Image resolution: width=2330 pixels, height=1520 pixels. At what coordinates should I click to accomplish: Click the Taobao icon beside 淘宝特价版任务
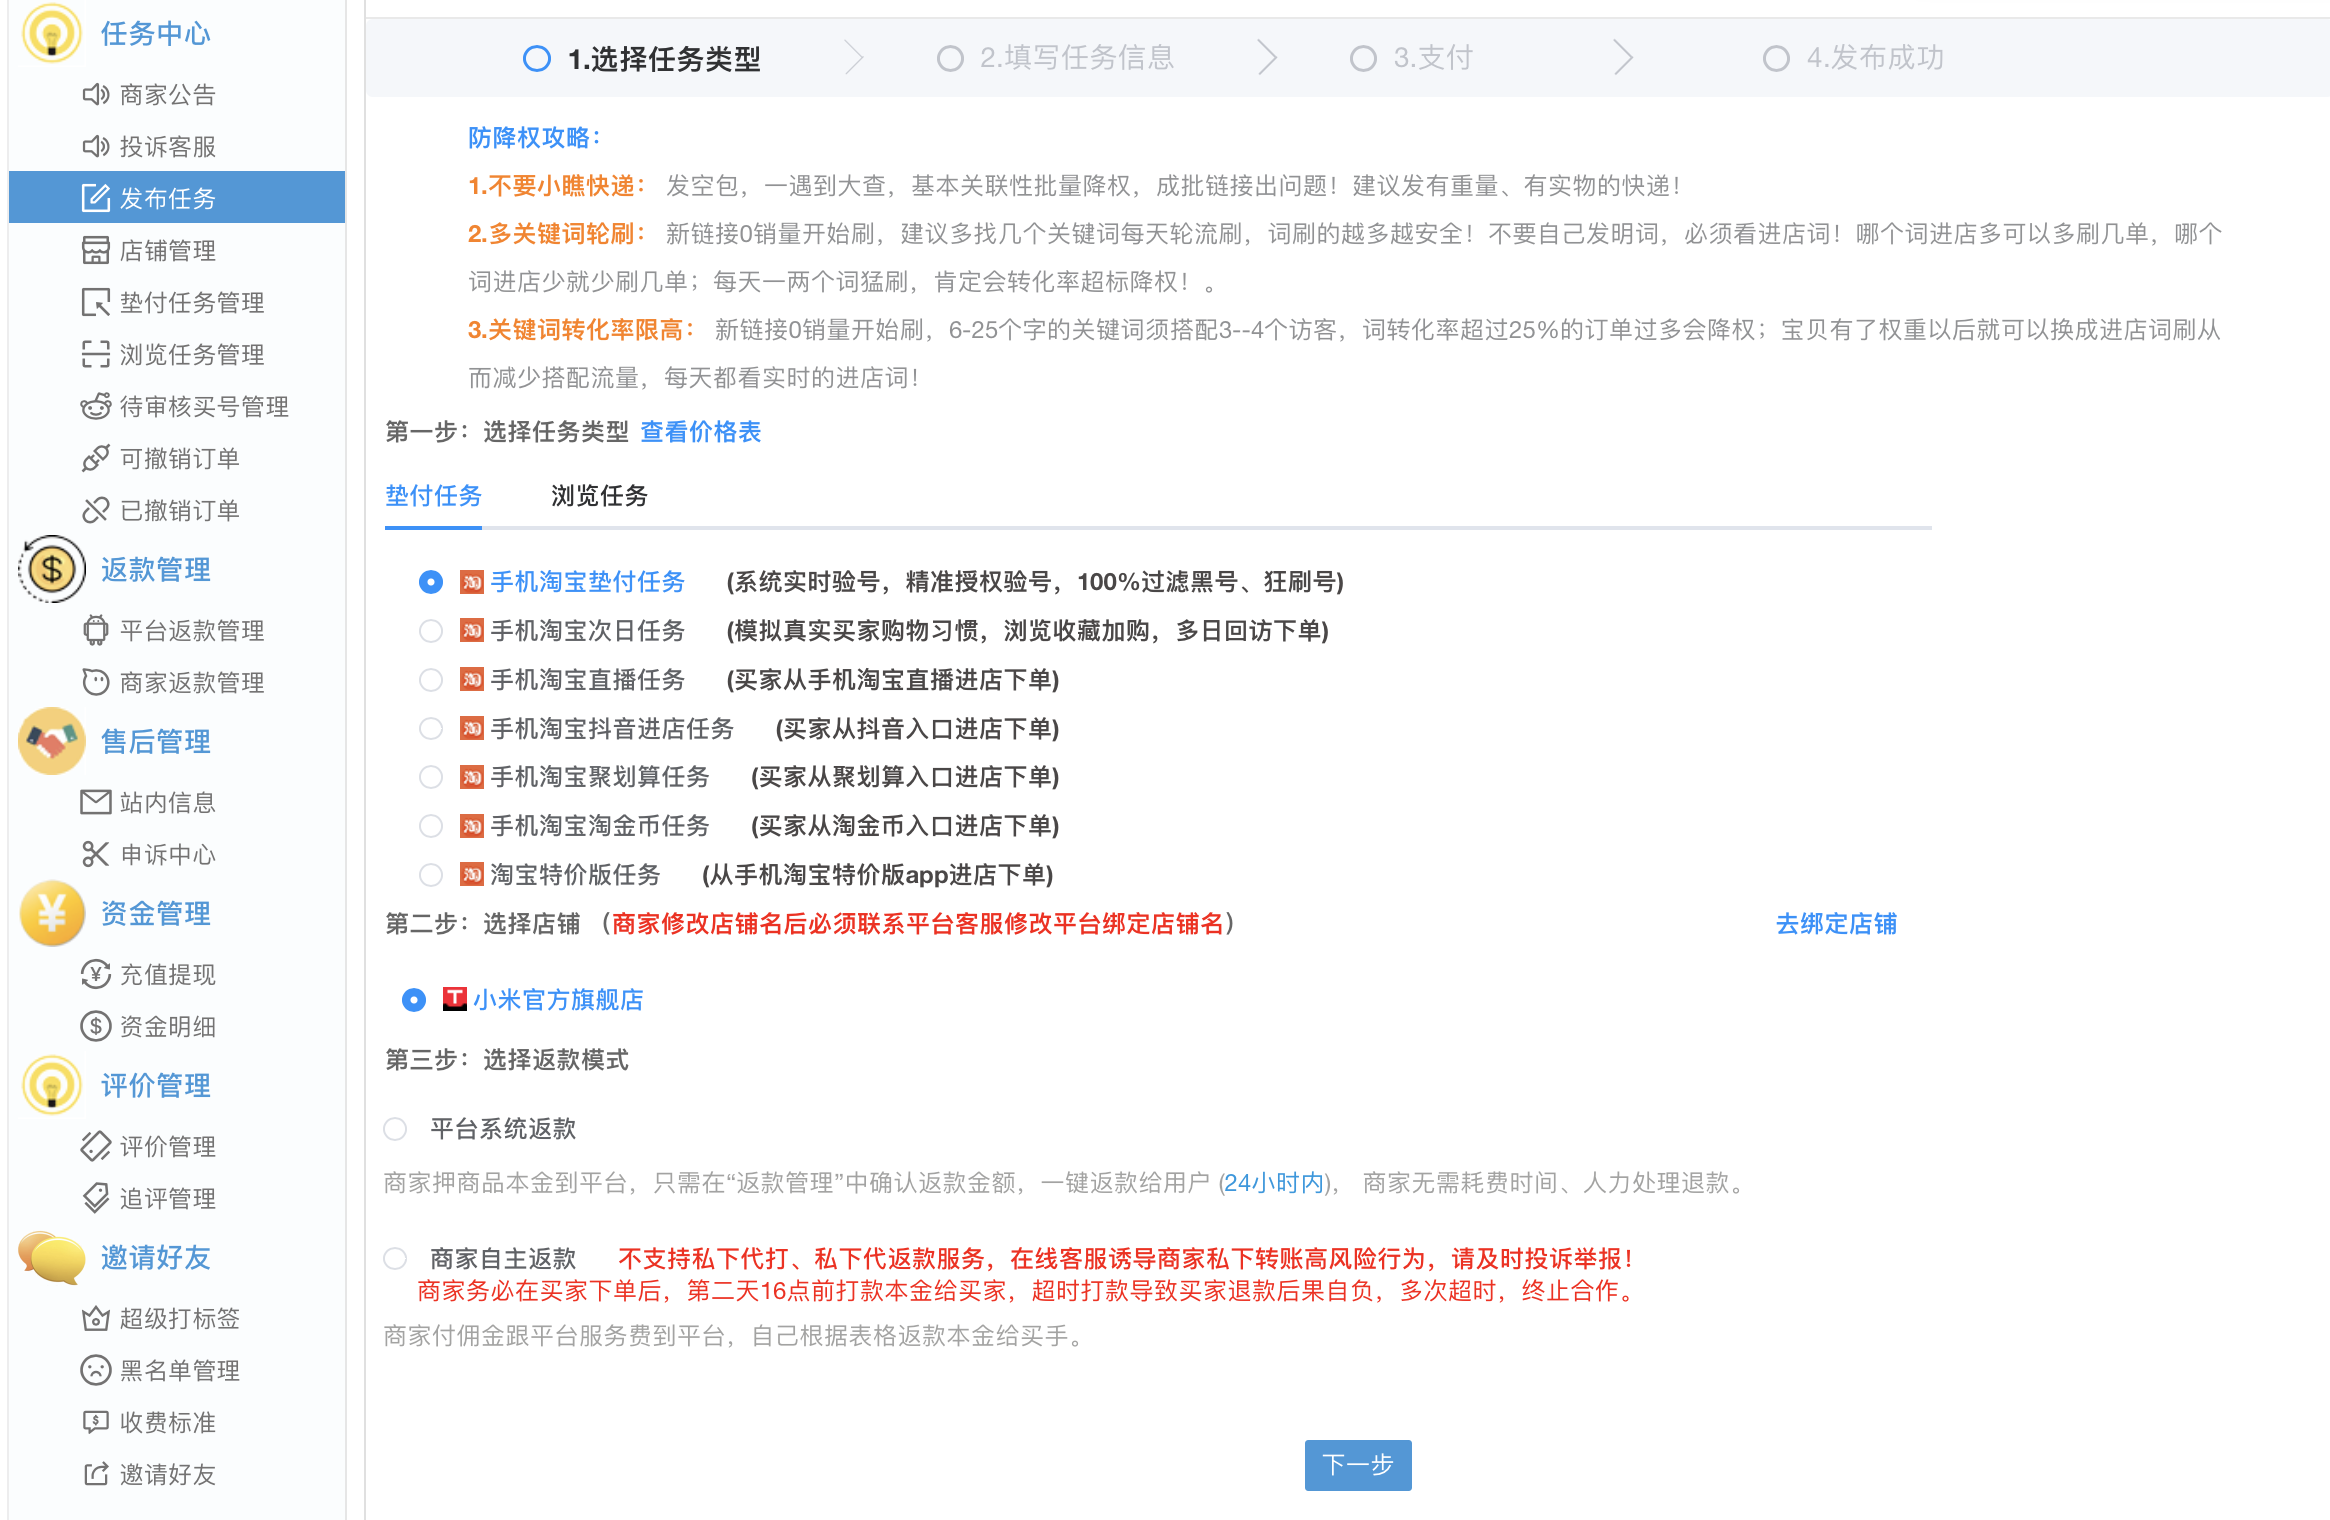click(x=472, y=875)
